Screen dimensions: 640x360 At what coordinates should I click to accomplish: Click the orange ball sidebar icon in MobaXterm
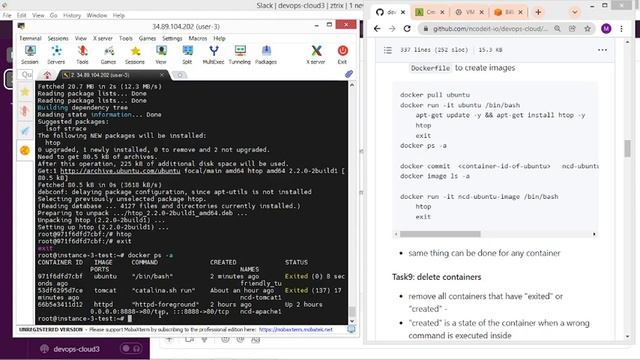click(25, 150)
